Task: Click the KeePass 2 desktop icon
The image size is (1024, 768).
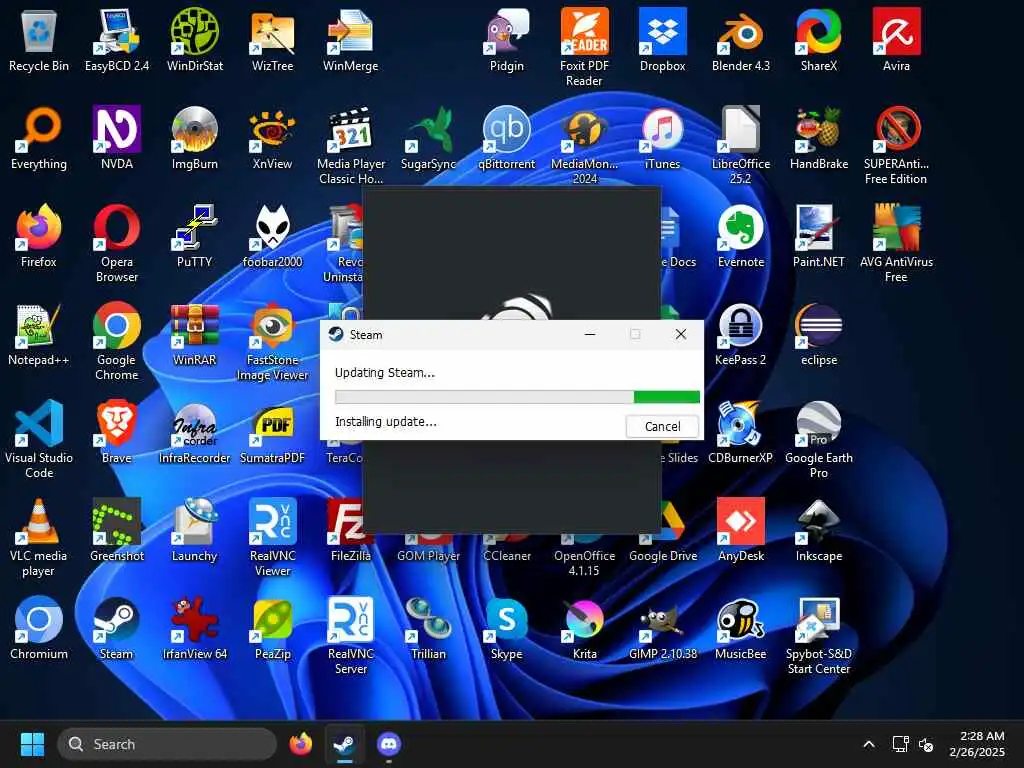Action: [741, 333]
